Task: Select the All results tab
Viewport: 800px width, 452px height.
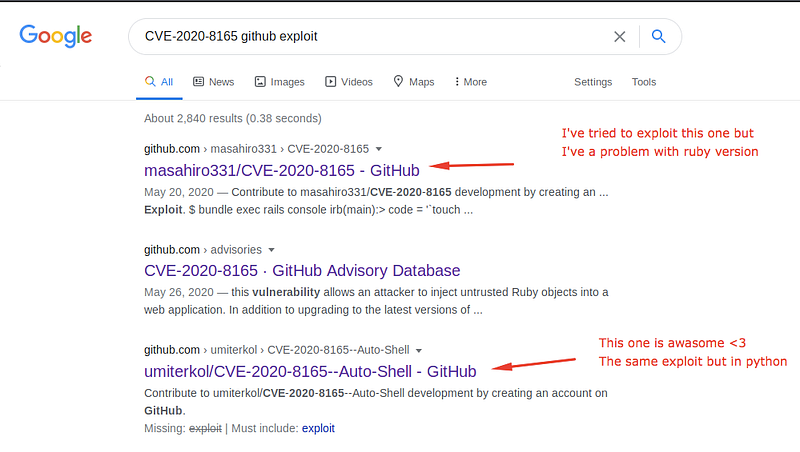Action: (x=159, y=82)
